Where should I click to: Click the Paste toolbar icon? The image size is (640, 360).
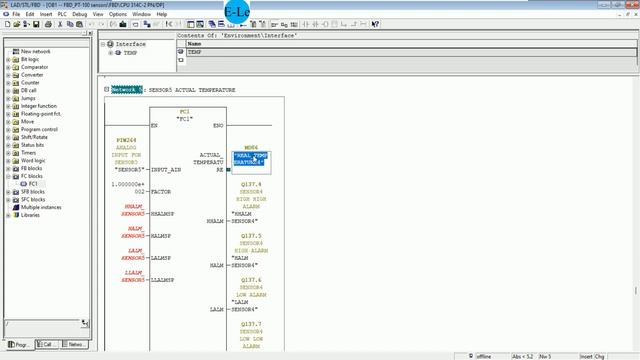pos(80,24)
